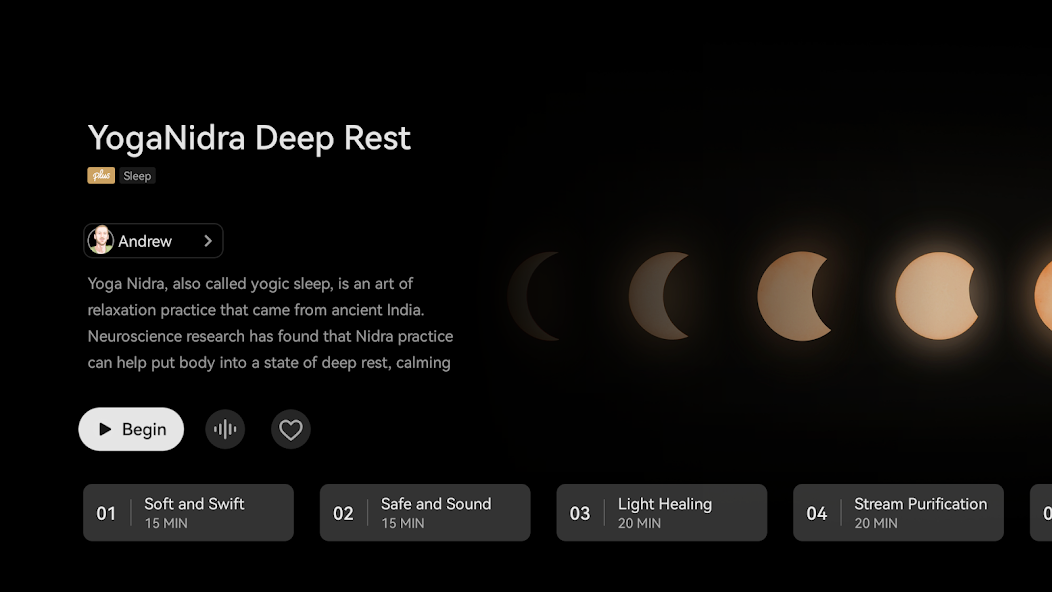Click the 04 number on Stream Purification card
The width and height of the screenshot is (1052, 592).
(817, 513)
